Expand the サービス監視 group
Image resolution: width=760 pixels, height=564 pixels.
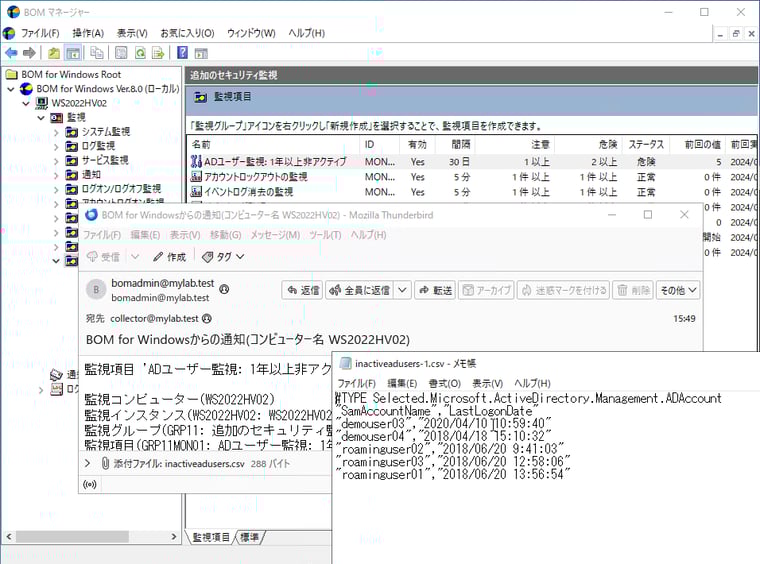(x=56, y=160)
